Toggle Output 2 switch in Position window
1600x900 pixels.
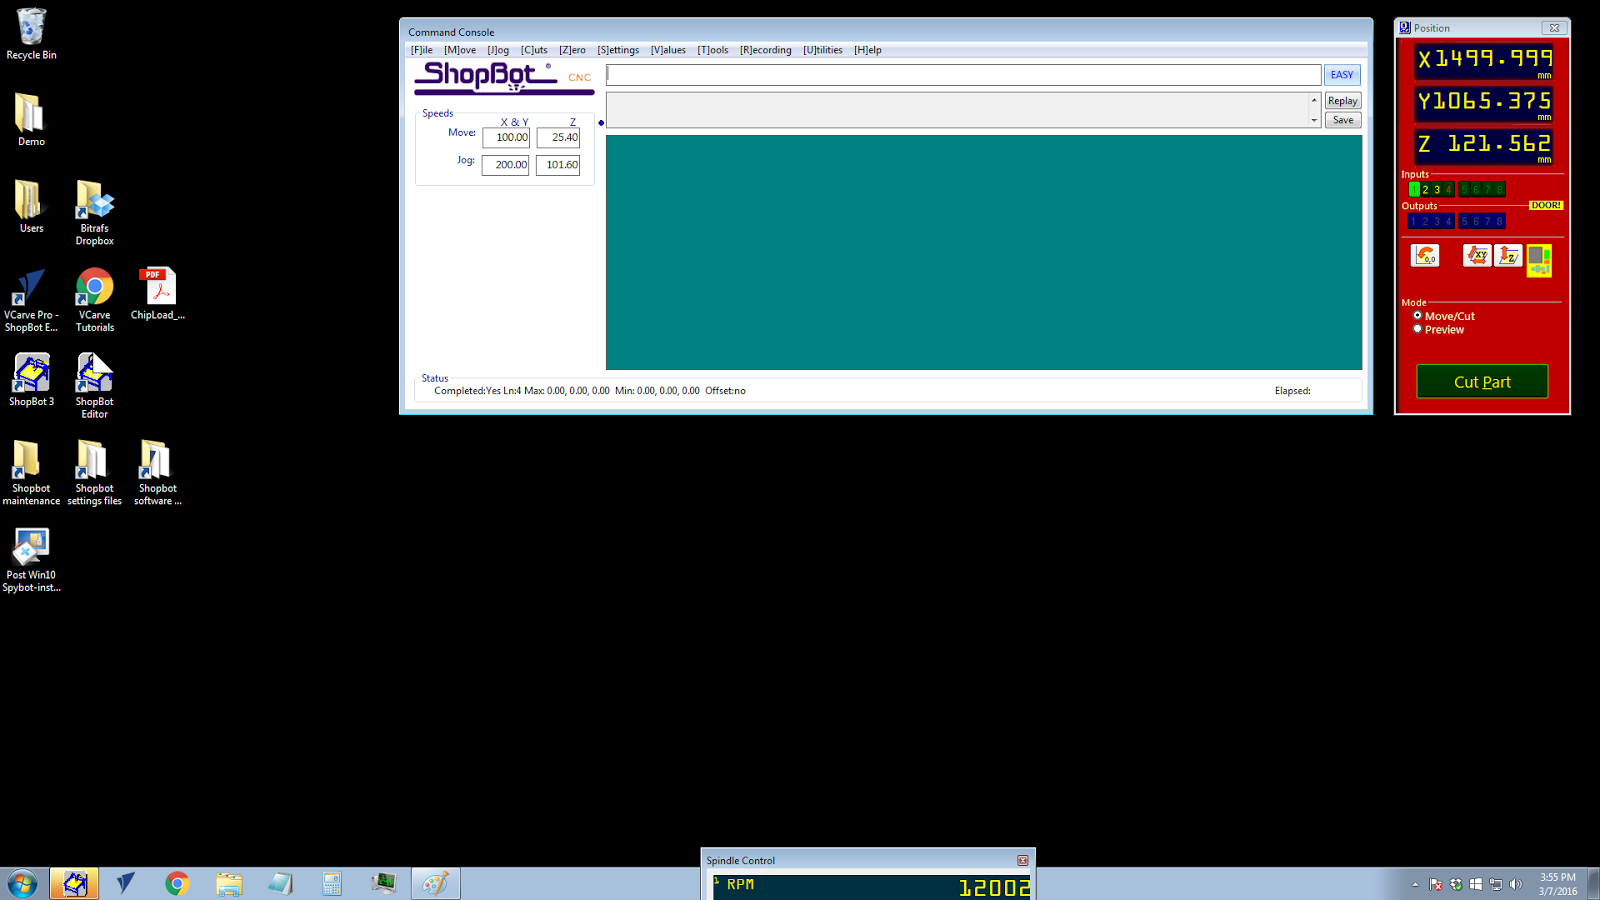coord(1426,222)
